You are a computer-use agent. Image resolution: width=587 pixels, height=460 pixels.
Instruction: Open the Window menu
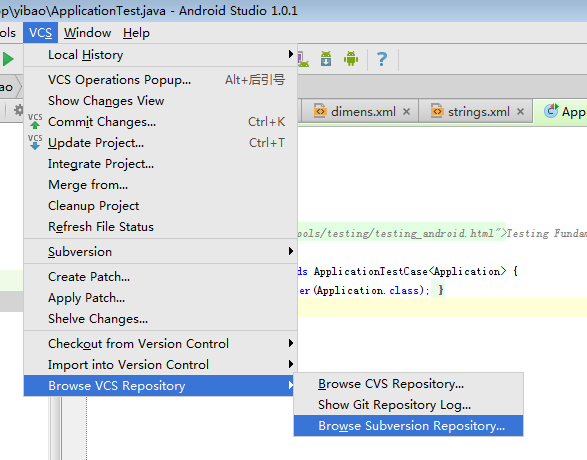[87, 33]
